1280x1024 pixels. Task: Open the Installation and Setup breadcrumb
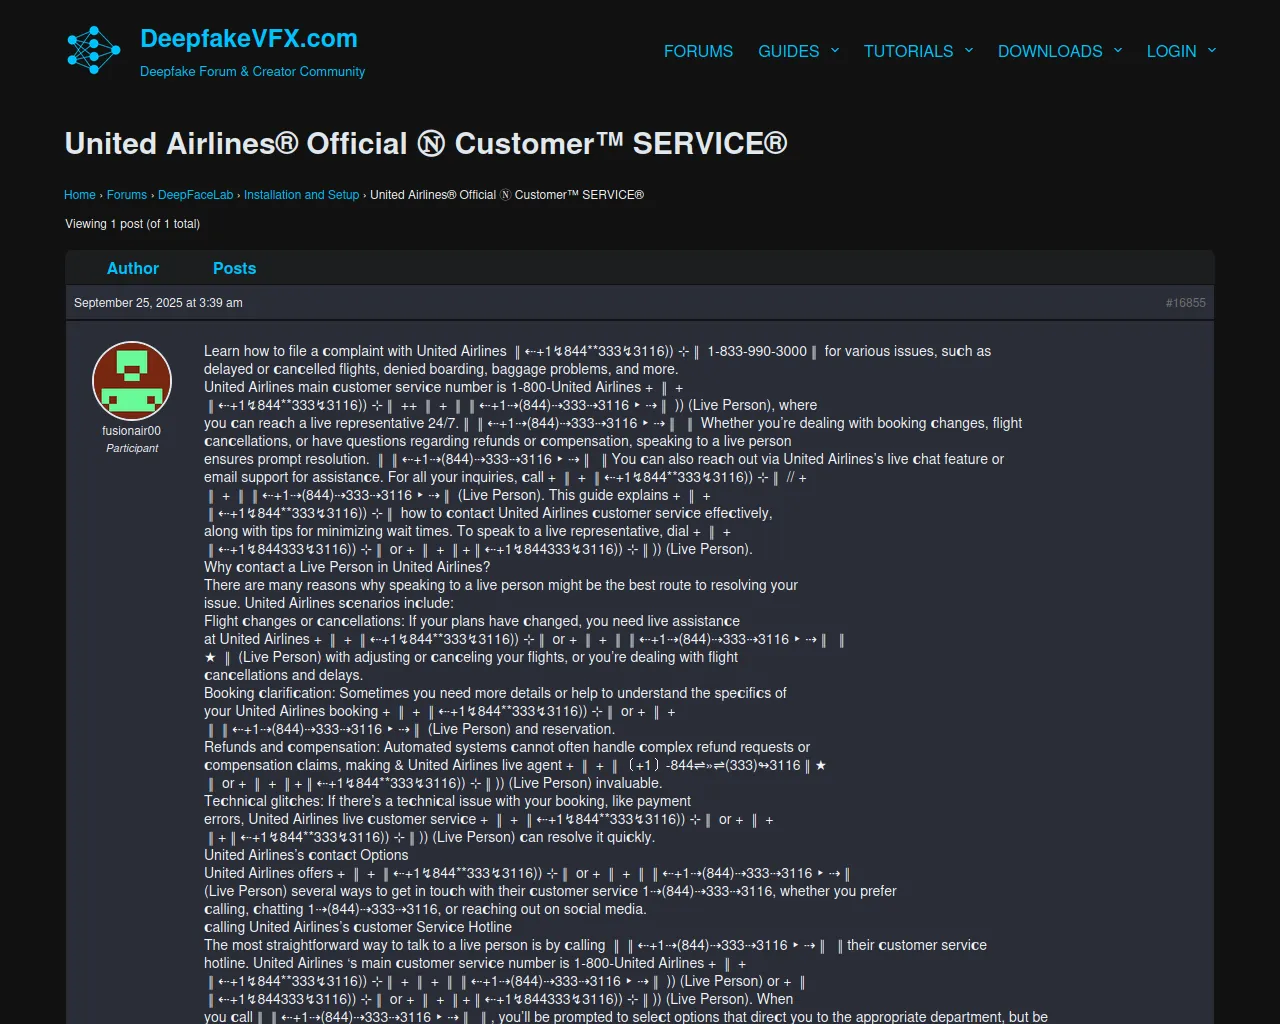click(301, 195)
